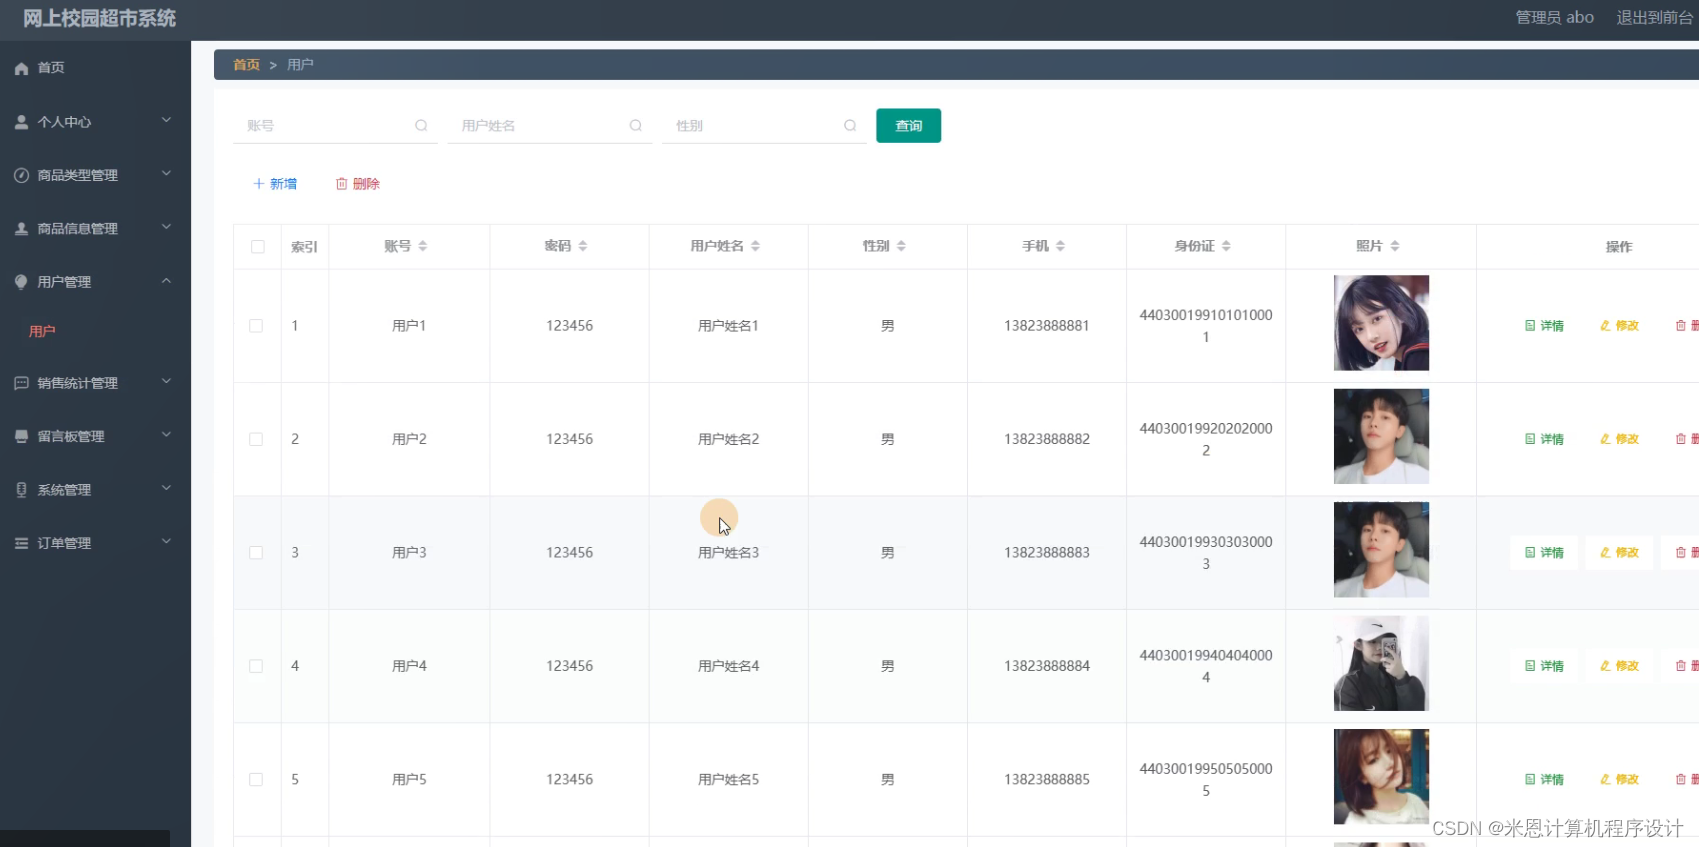Expand 留言板管理 menu chevron
The width and height of the screenshot is (1699, 847).
[167, 435]
